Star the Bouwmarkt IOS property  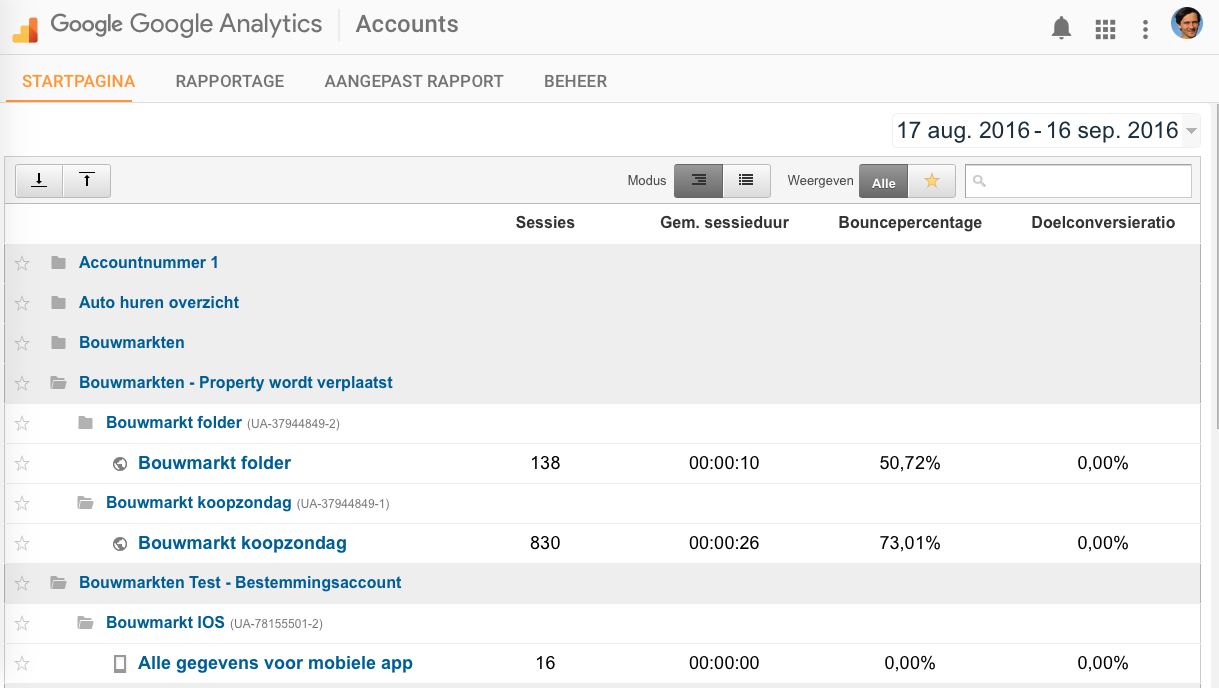[22, 623]
